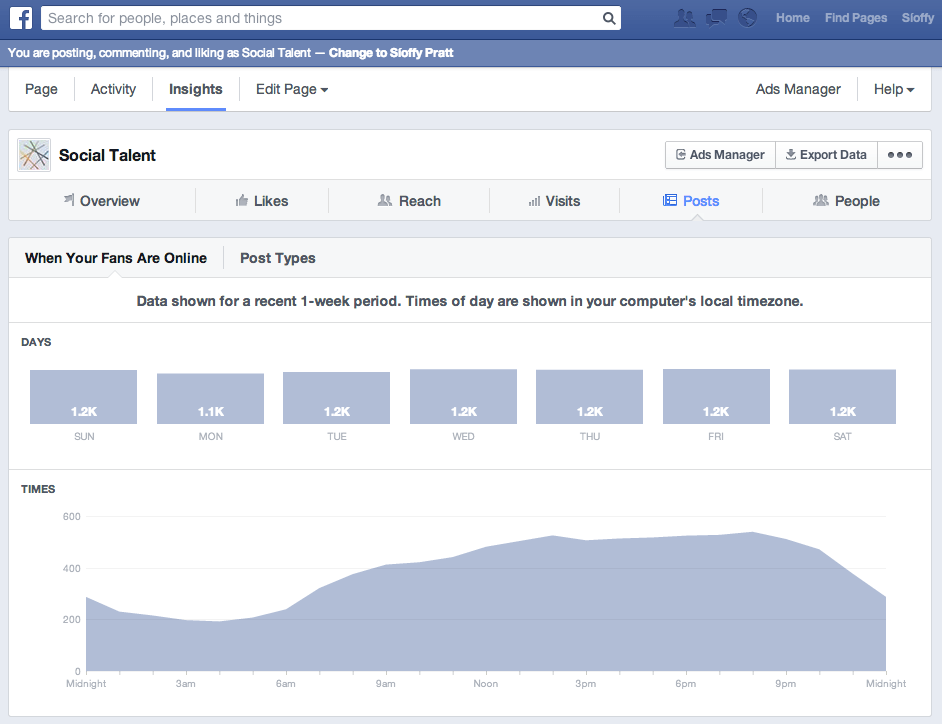Viewport: 942px width, 724px height.
Task: Click Social Talent page thumbnail
Action: pyautogui.click(x=34, y=155)
